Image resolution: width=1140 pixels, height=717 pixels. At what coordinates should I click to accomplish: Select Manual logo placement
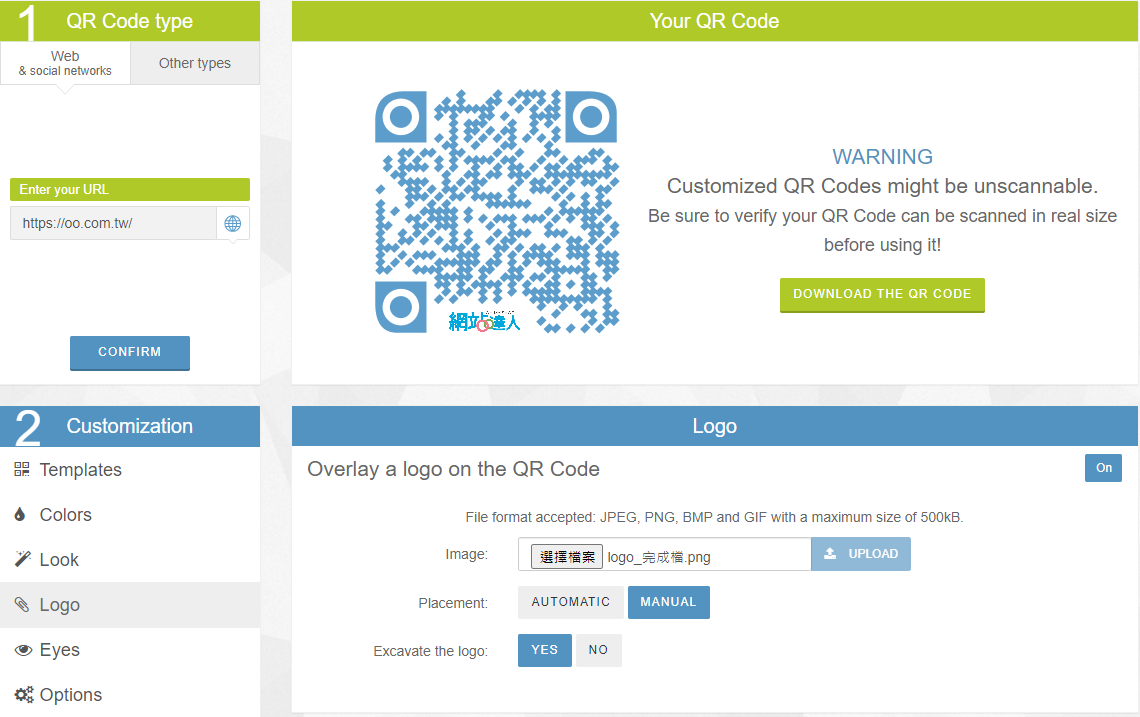(668, 602)
